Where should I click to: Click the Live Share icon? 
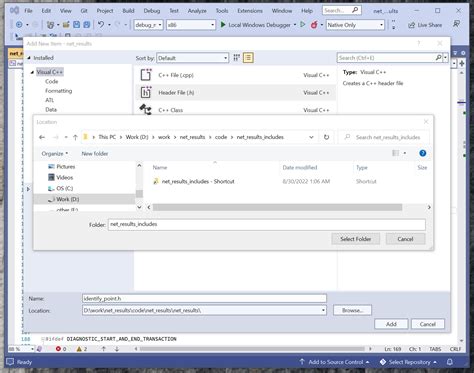[412, 25]
